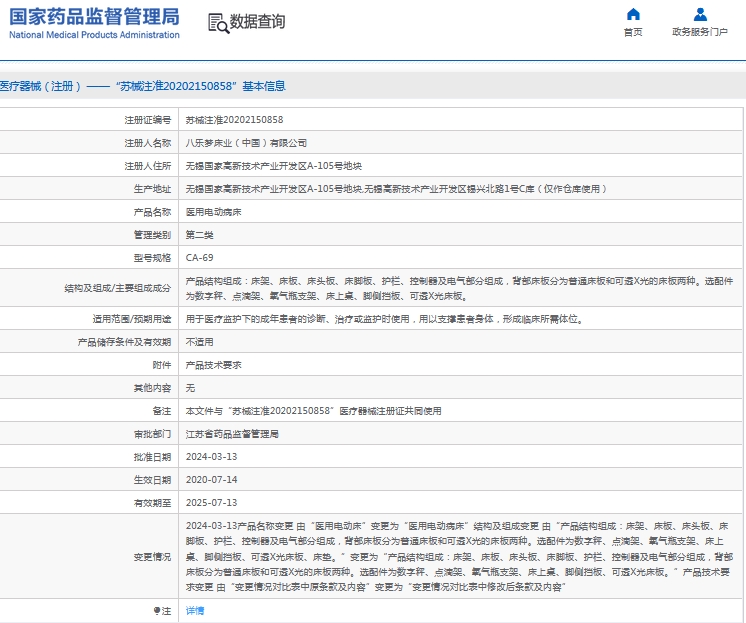Screen dimensions: 746x623
Task: Select model specification CA-69
Action: pyautogui.click(x=199, y=257)
